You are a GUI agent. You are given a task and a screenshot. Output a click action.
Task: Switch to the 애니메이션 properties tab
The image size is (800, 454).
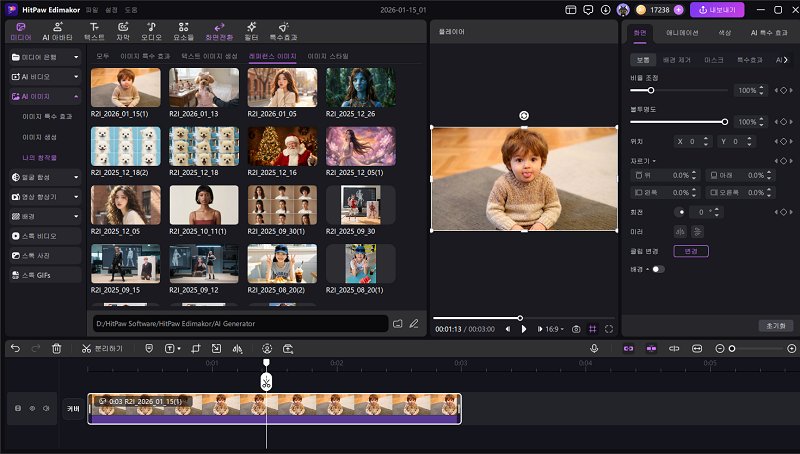[x=682, y=33]
